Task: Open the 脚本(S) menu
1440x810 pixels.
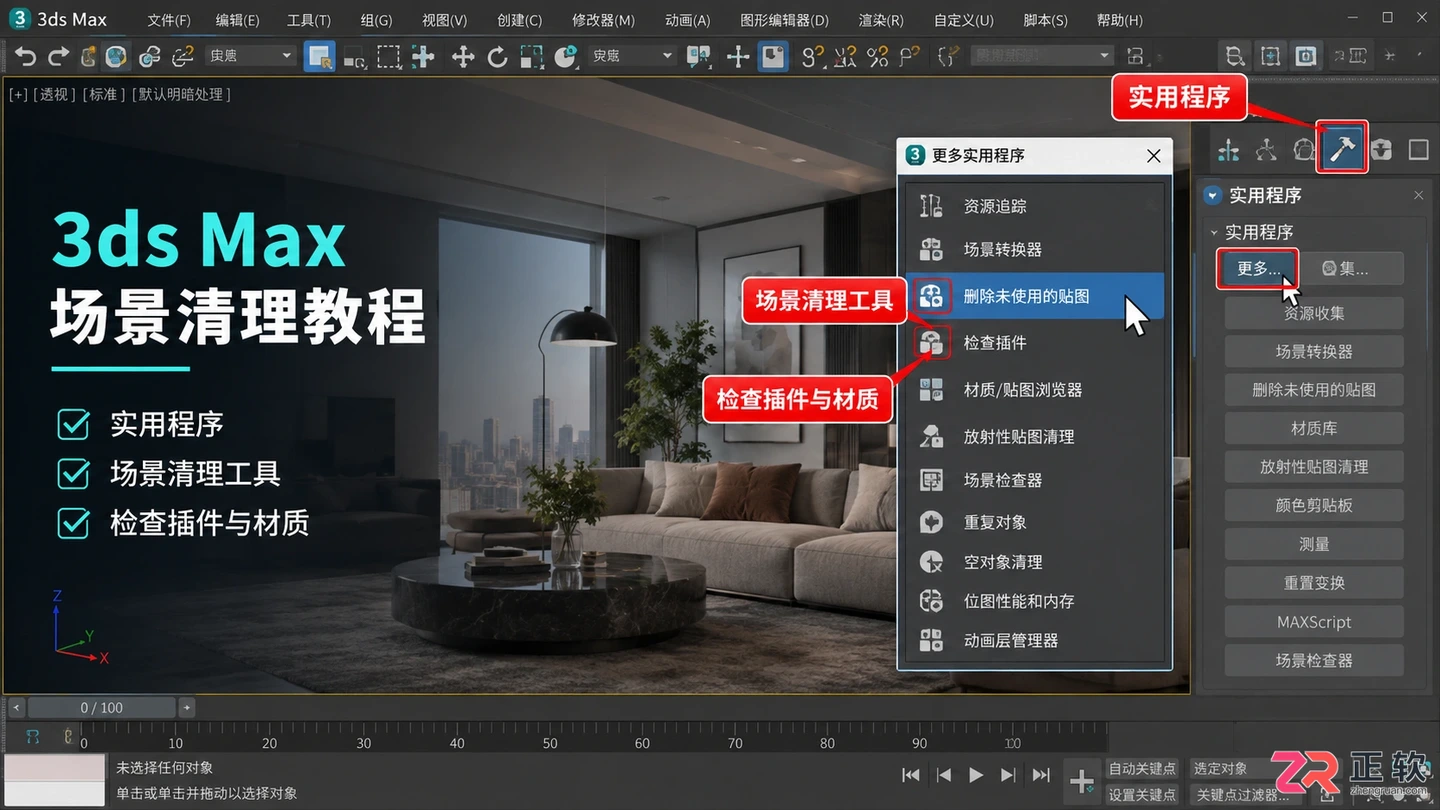Action: pos(1046,20)
